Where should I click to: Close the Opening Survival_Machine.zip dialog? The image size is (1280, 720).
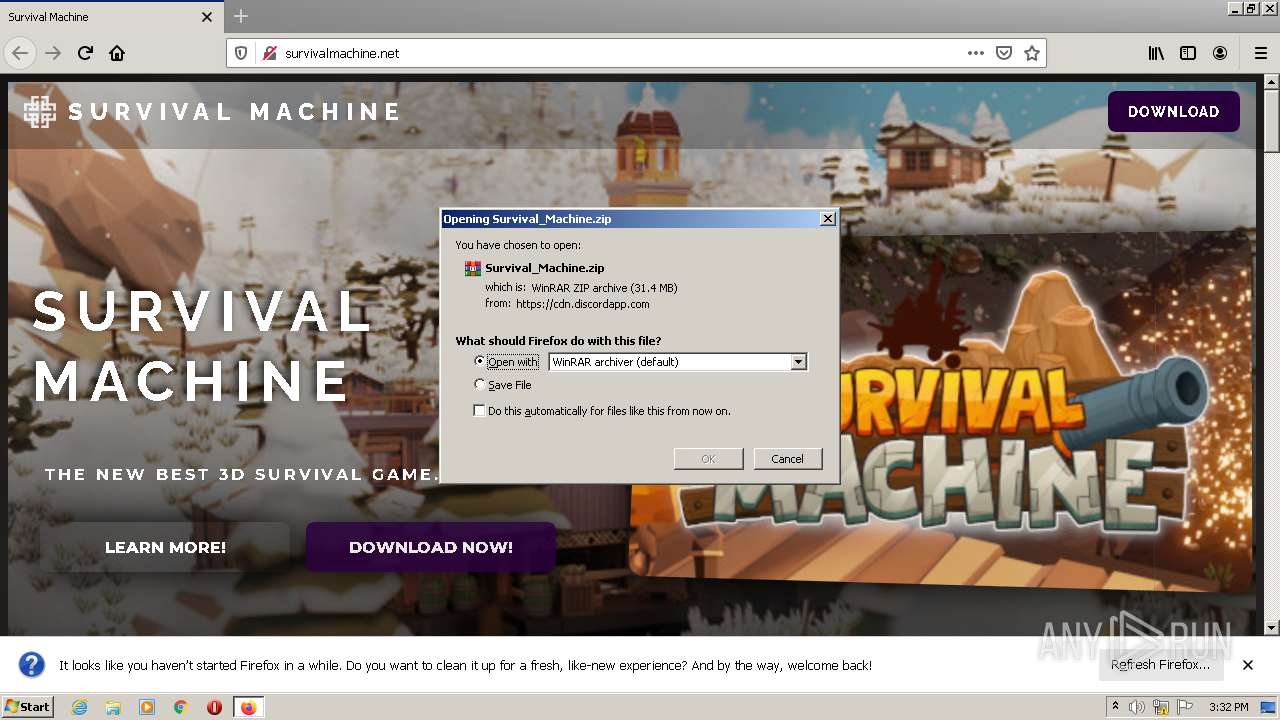(827, 218)
